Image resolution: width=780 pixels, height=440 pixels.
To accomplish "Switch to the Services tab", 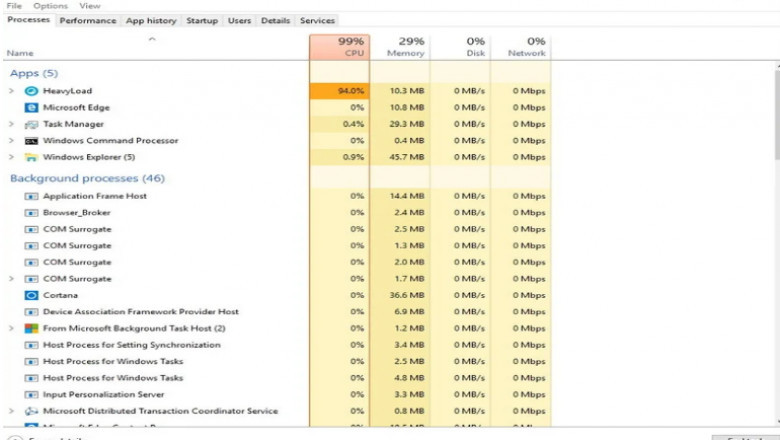I will [317, 20].
